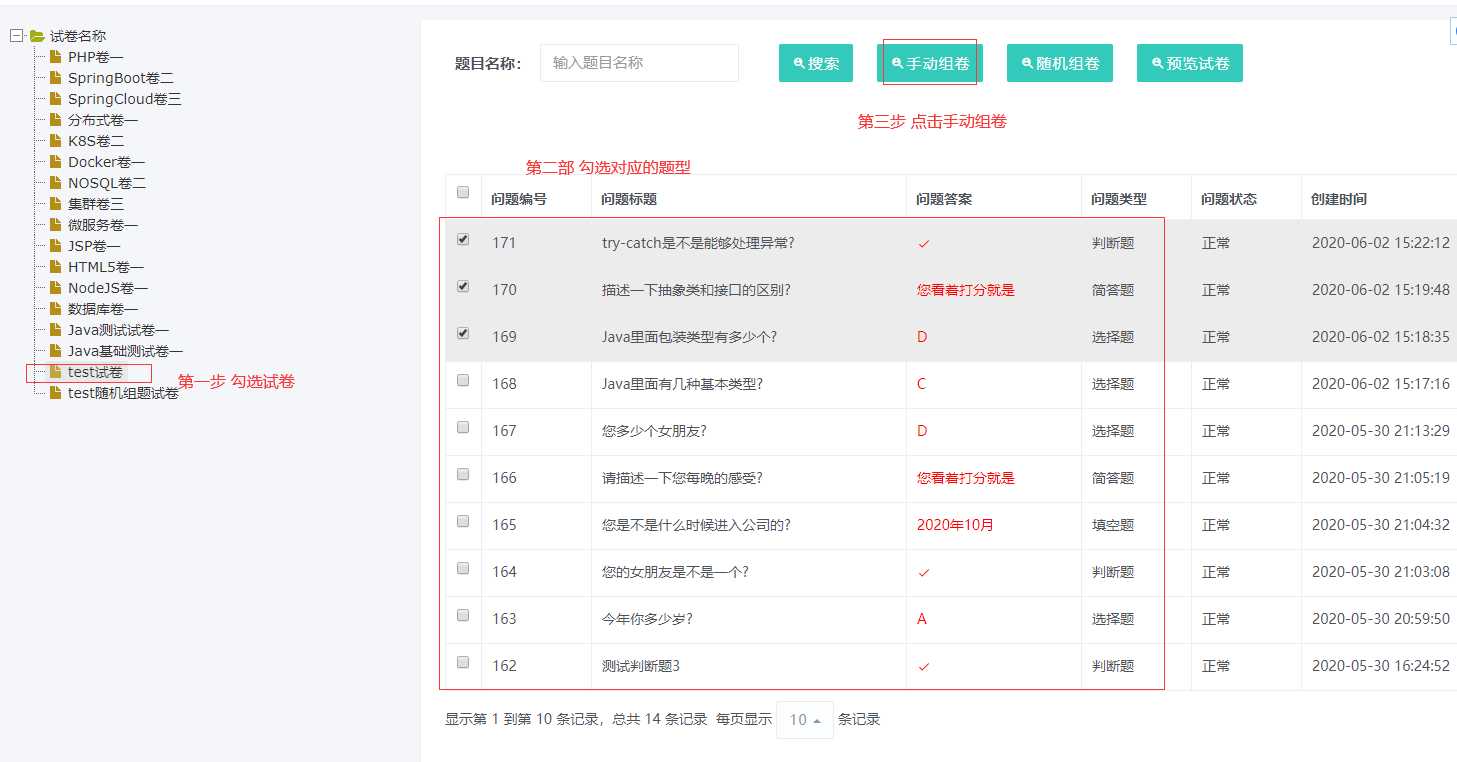This screenshot has height=762, width=1457.
Task: Click file icon of K8S卷二
Action: click(x=56, y=141)
